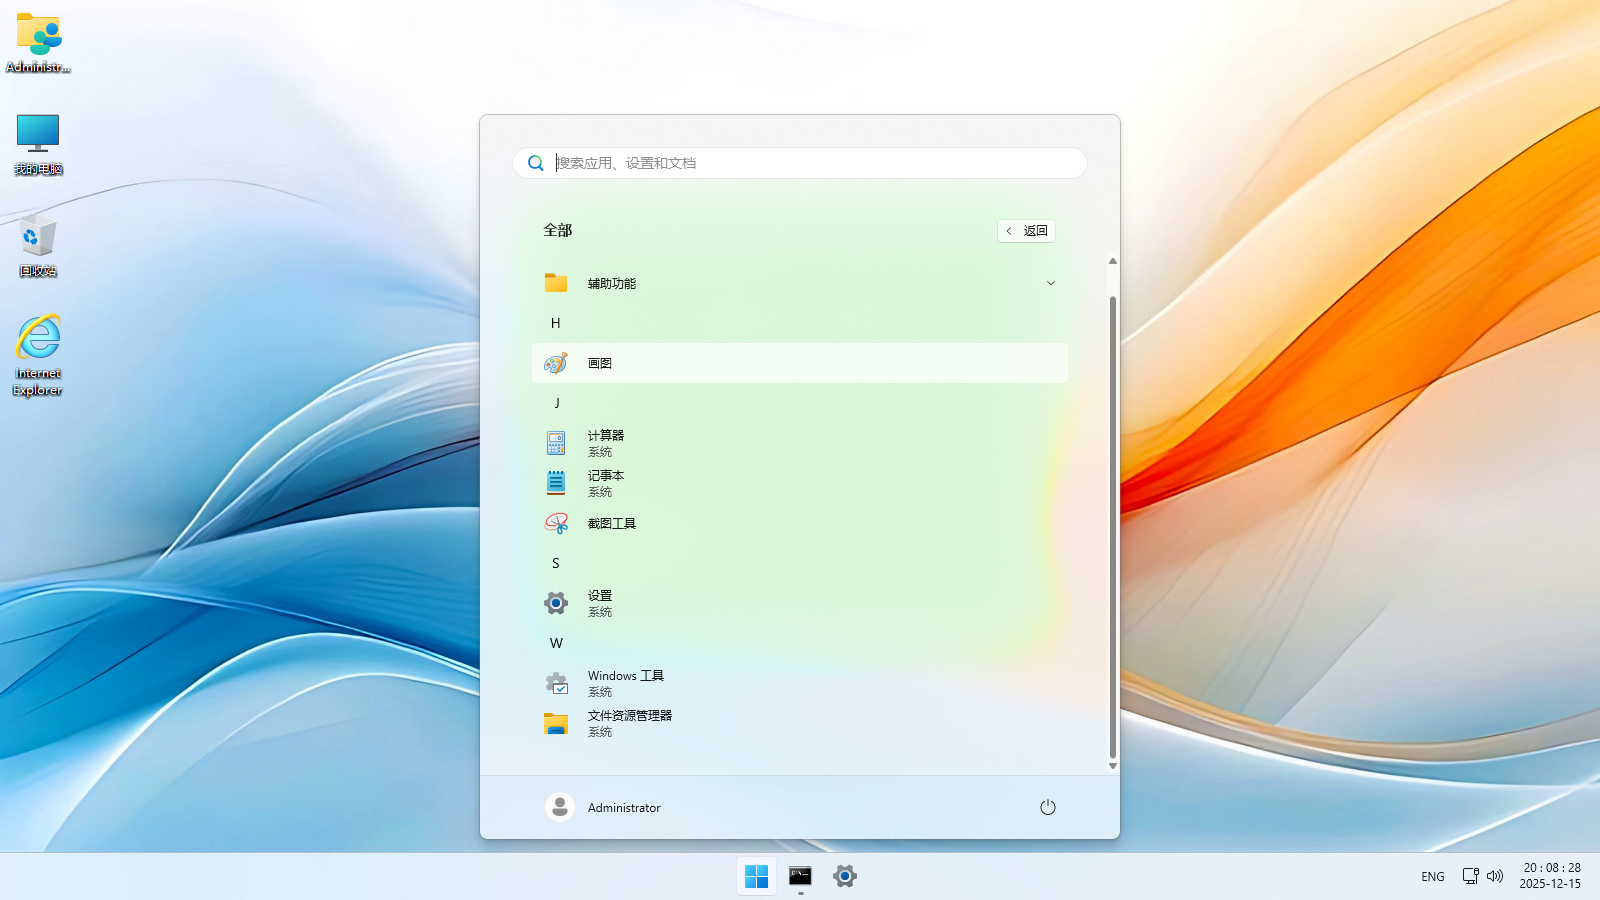Open Windows 工具 icon
The width and height of the screenshot is (1600, 900).
(556, 683)
